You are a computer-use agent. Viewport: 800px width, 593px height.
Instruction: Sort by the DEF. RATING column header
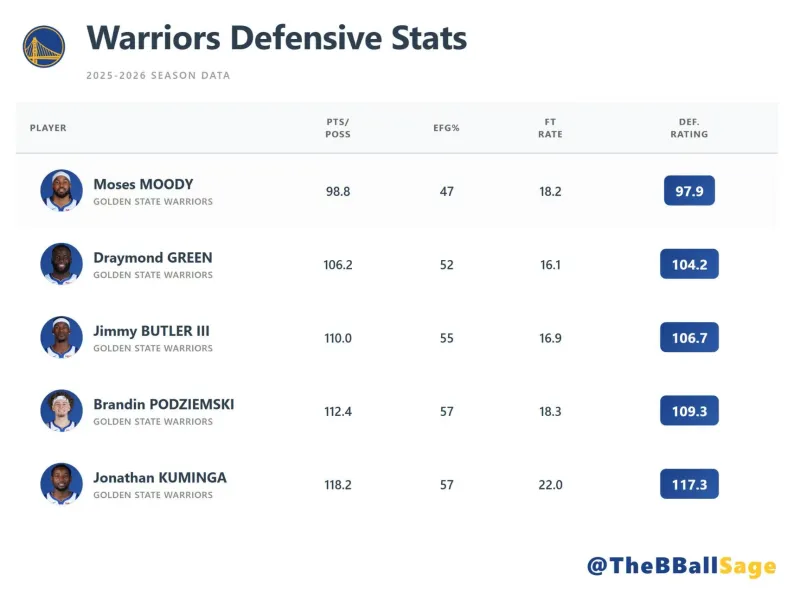pyautogui.click(x=689, y=128)
